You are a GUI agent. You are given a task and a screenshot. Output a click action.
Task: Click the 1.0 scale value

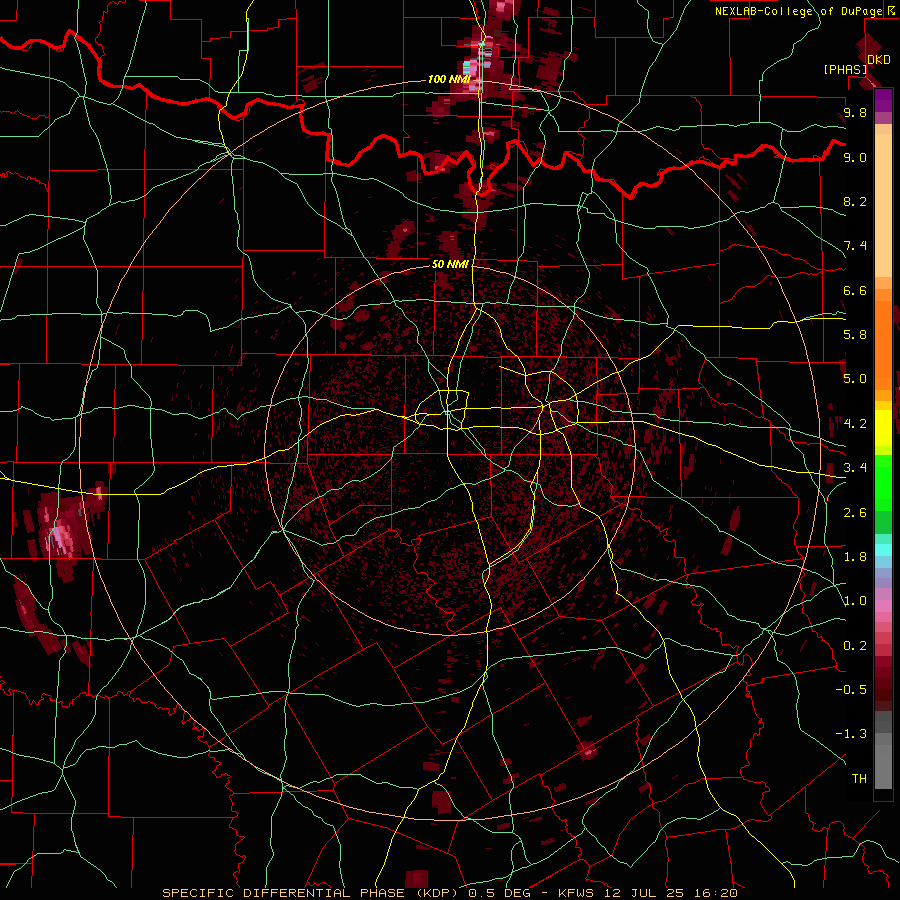click(855, 601)
